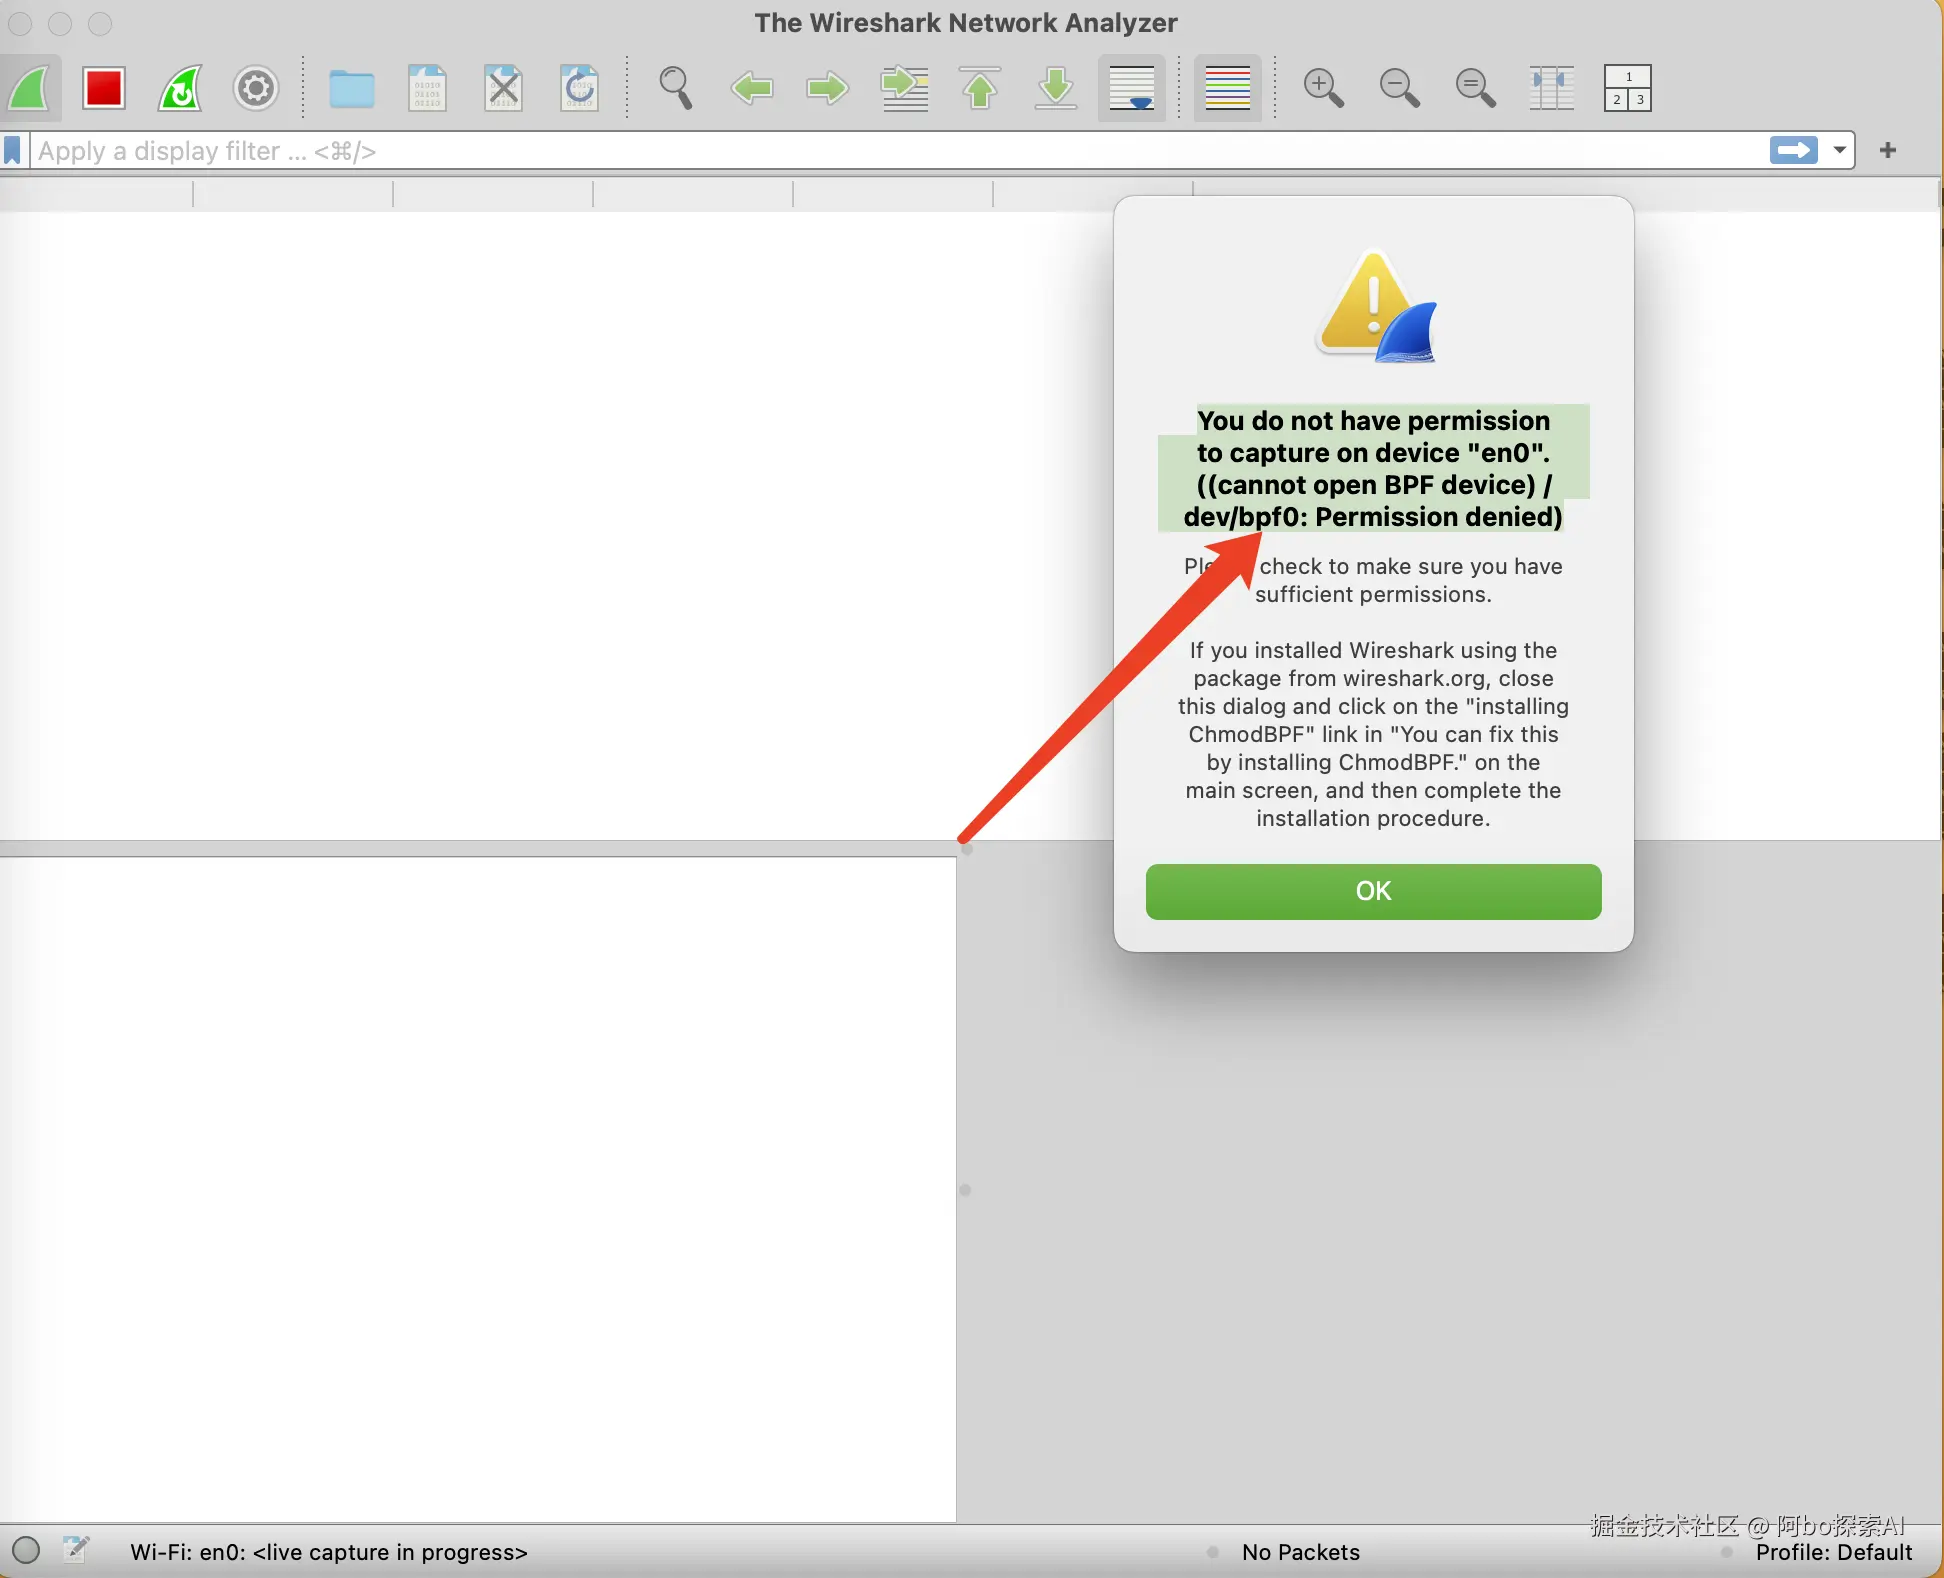The width and height of the screenshot is (1944, 1578).
Task: Add a display filter button with plus
Action: coord(1888,151)
